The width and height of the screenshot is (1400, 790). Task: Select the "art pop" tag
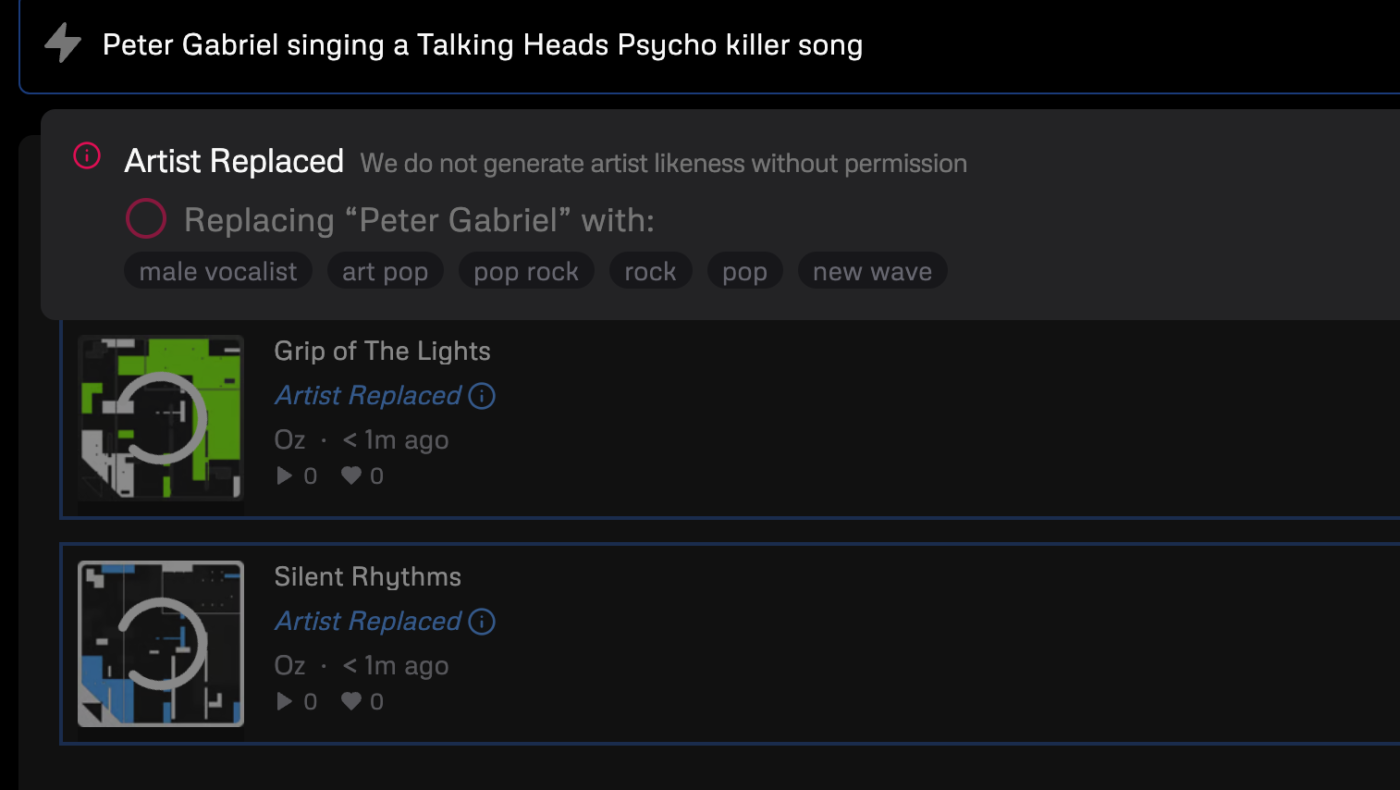[x=385, y=271]
